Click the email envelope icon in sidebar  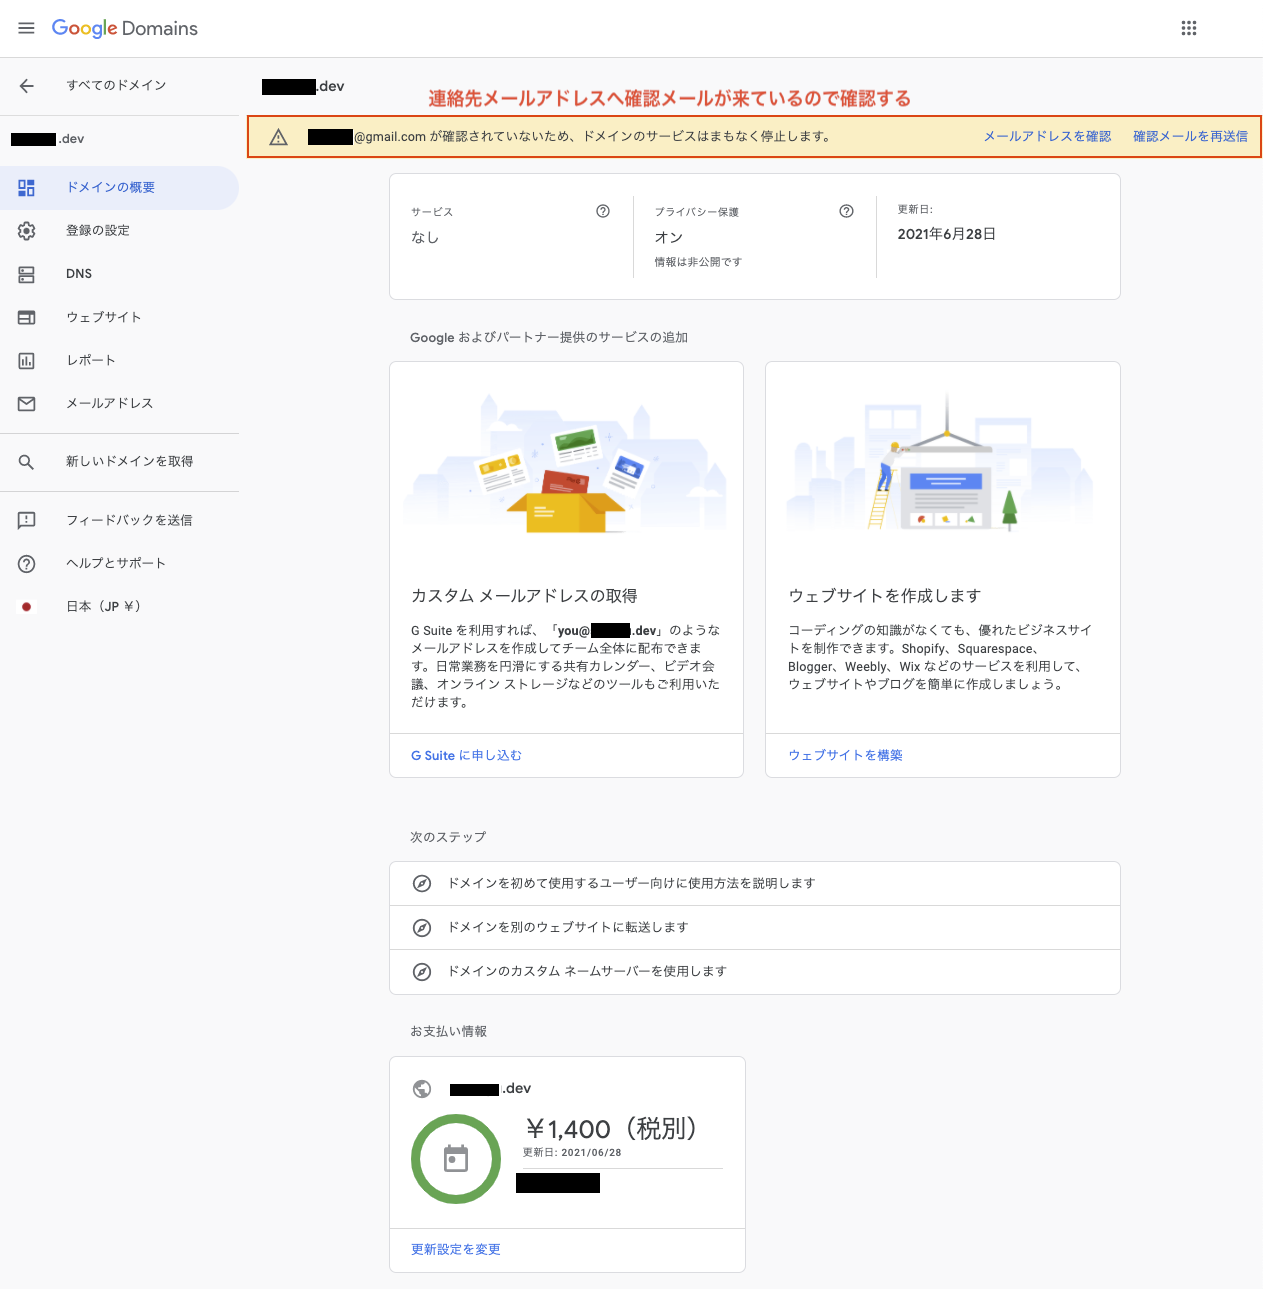coord(27,404)
